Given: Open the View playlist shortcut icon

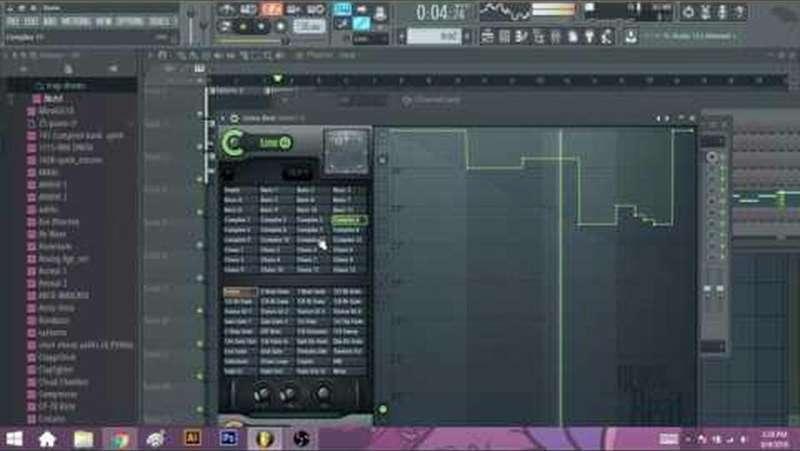Looking at the screenshot, I should [488, 36].
